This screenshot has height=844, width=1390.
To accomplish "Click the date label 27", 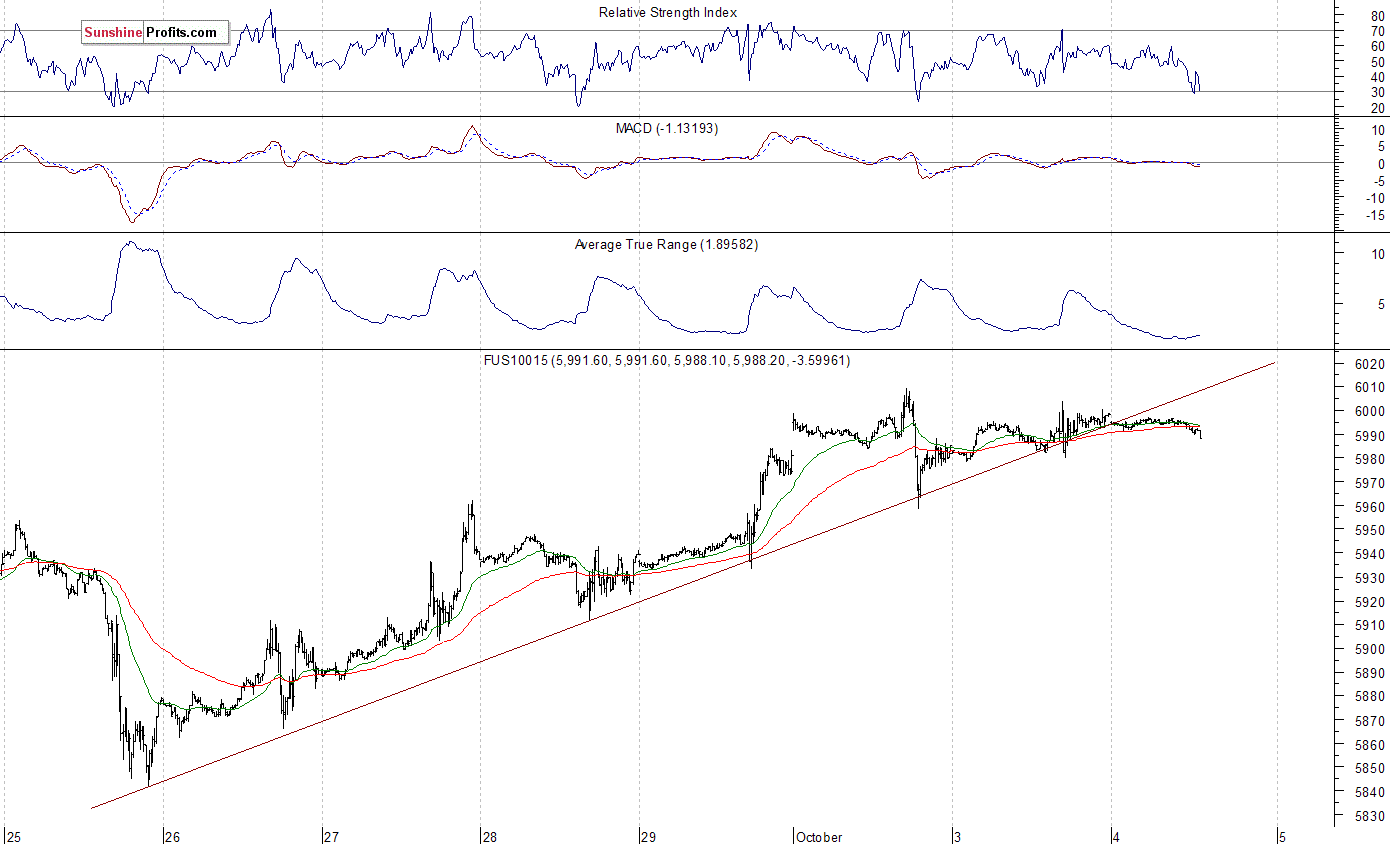I will coord(332,837).
